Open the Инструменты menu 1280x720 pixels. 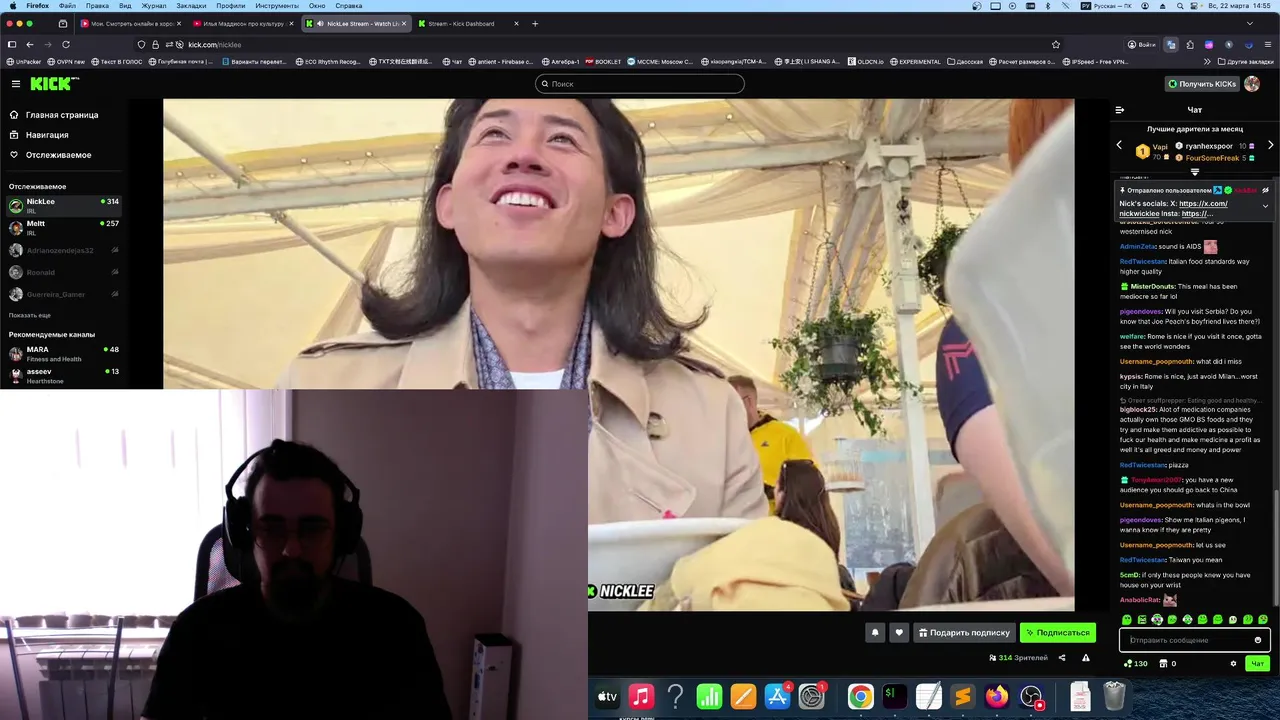coord(277,6)
